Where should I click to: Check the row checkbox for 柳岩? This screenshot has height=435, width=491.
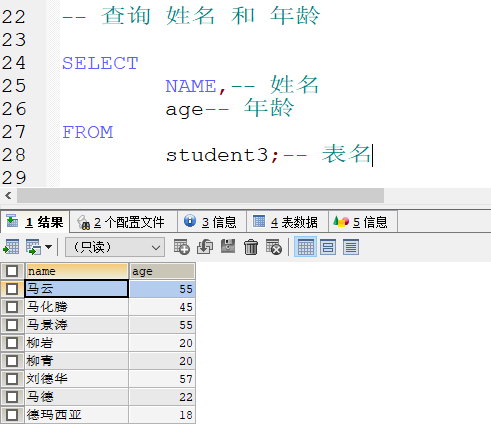12,343
